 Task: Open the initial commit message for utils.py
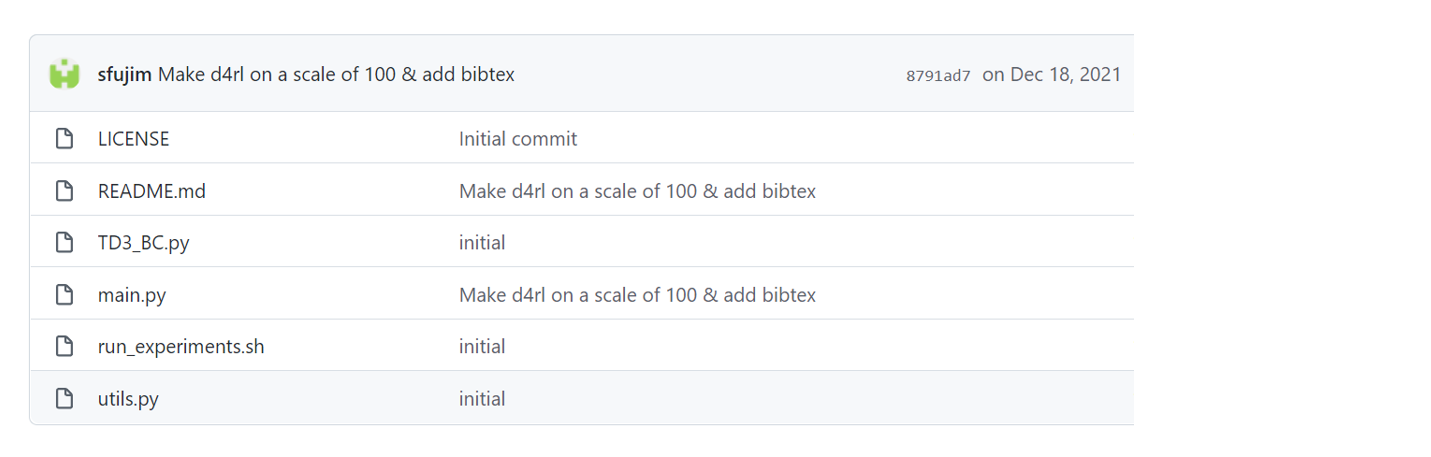tap(482, 399)
